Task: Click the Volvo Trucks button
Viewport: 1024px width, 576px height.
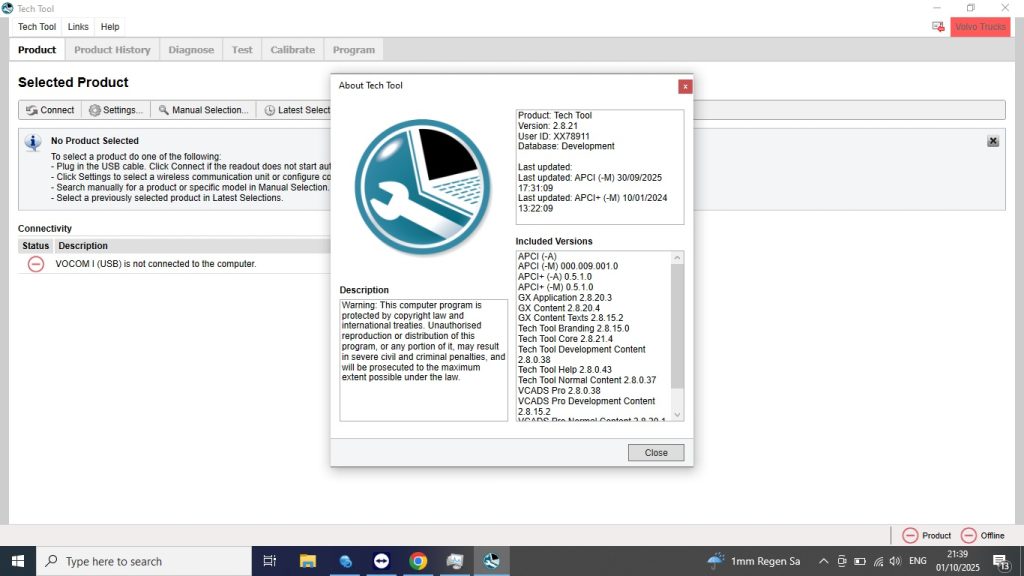Action: (x=980, y=27)
